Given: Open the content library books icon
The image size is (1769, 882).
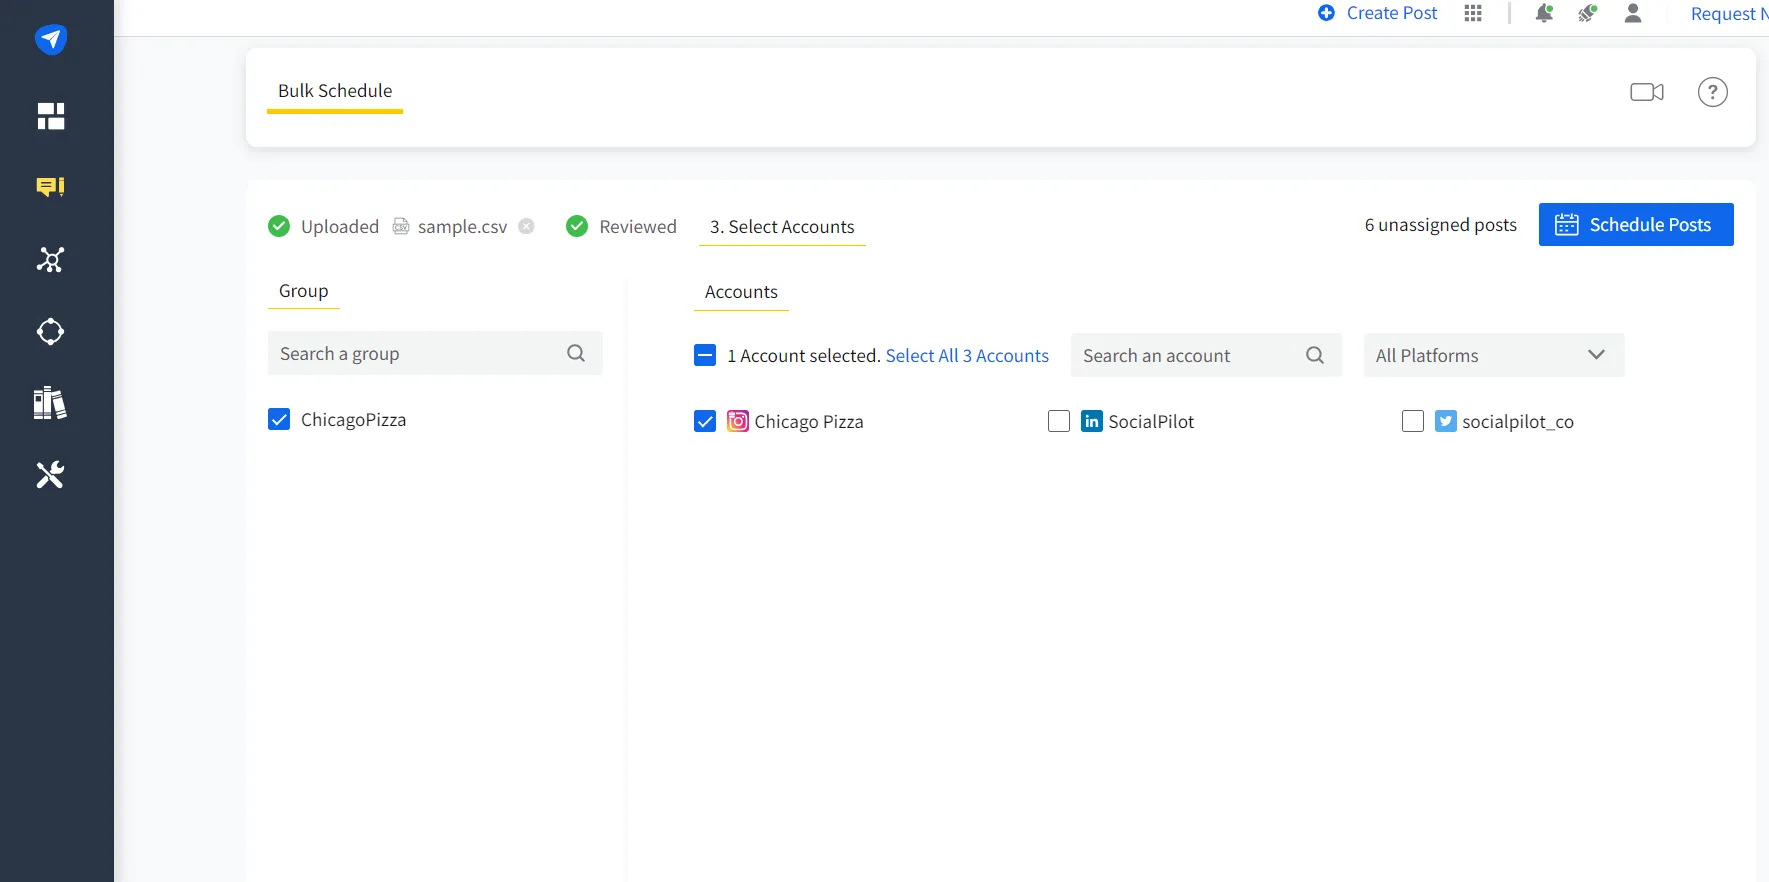Looking at the screenshot, I should (50, 403).
